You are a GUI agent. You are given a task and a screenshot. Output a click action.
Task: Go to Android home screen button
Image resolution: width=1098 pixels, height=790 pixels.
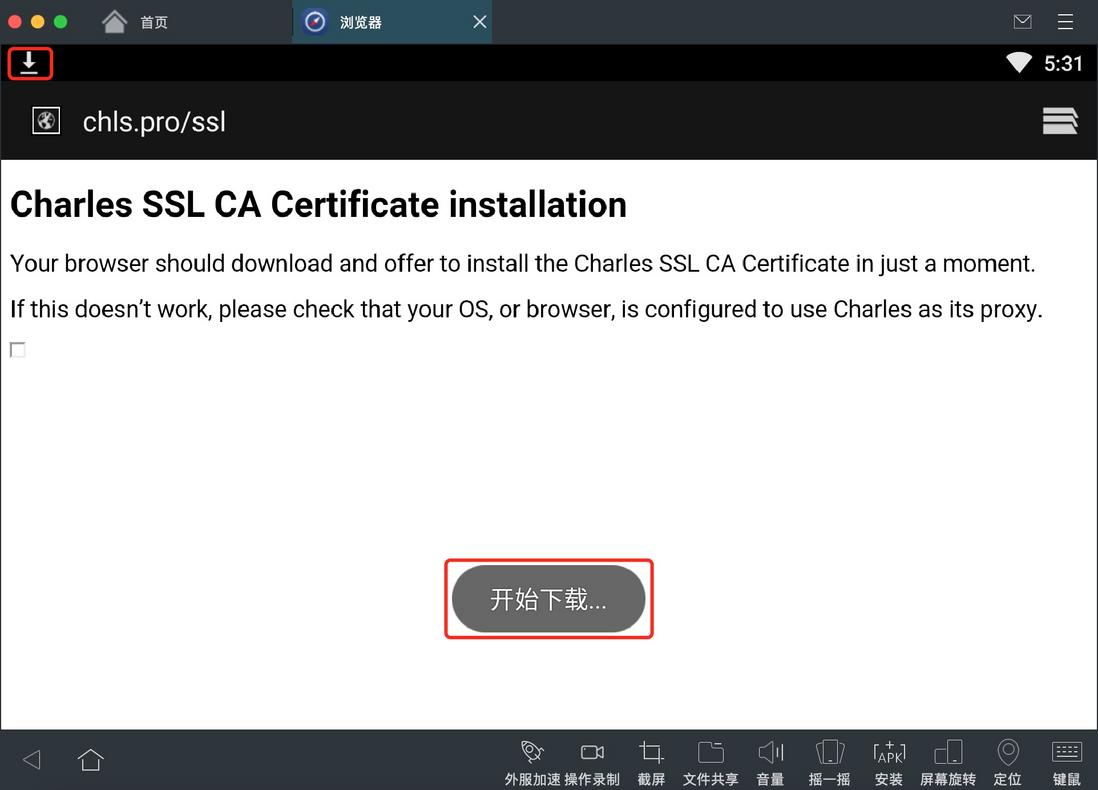tap(90, 759)
